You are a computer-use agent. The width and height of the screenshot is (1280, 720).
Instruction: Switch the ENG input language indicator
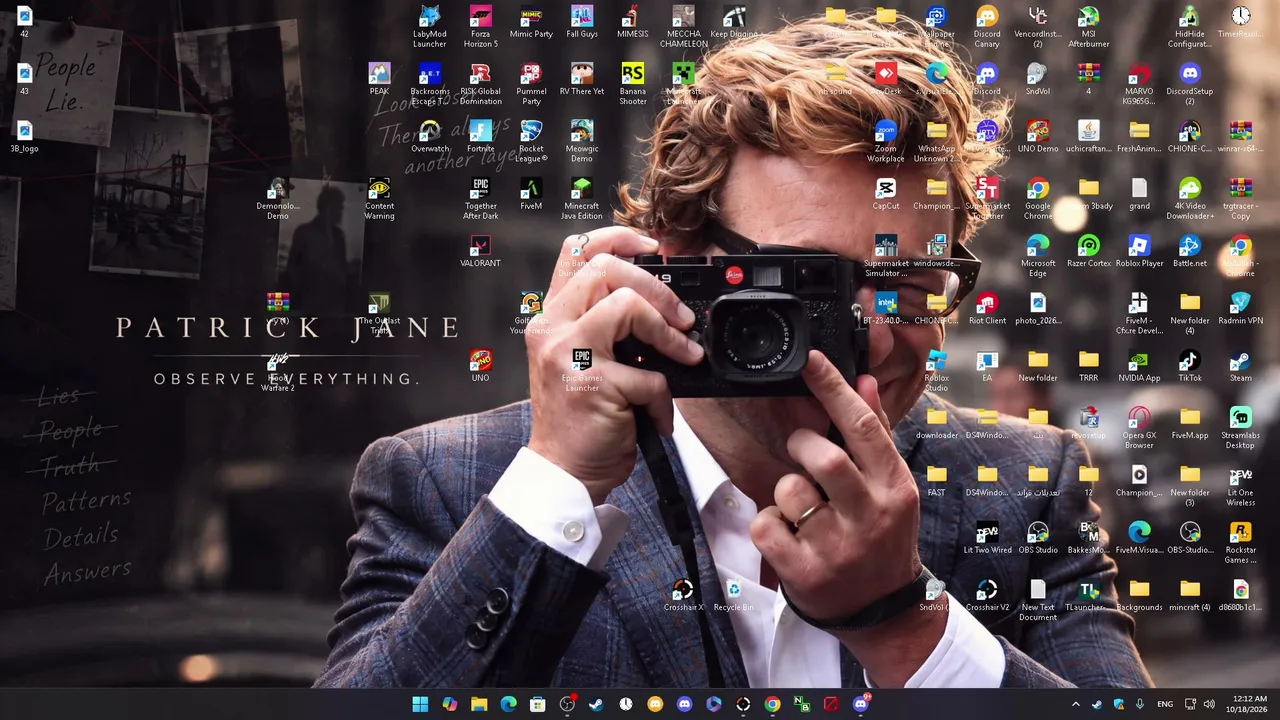tap(1165, 704)
